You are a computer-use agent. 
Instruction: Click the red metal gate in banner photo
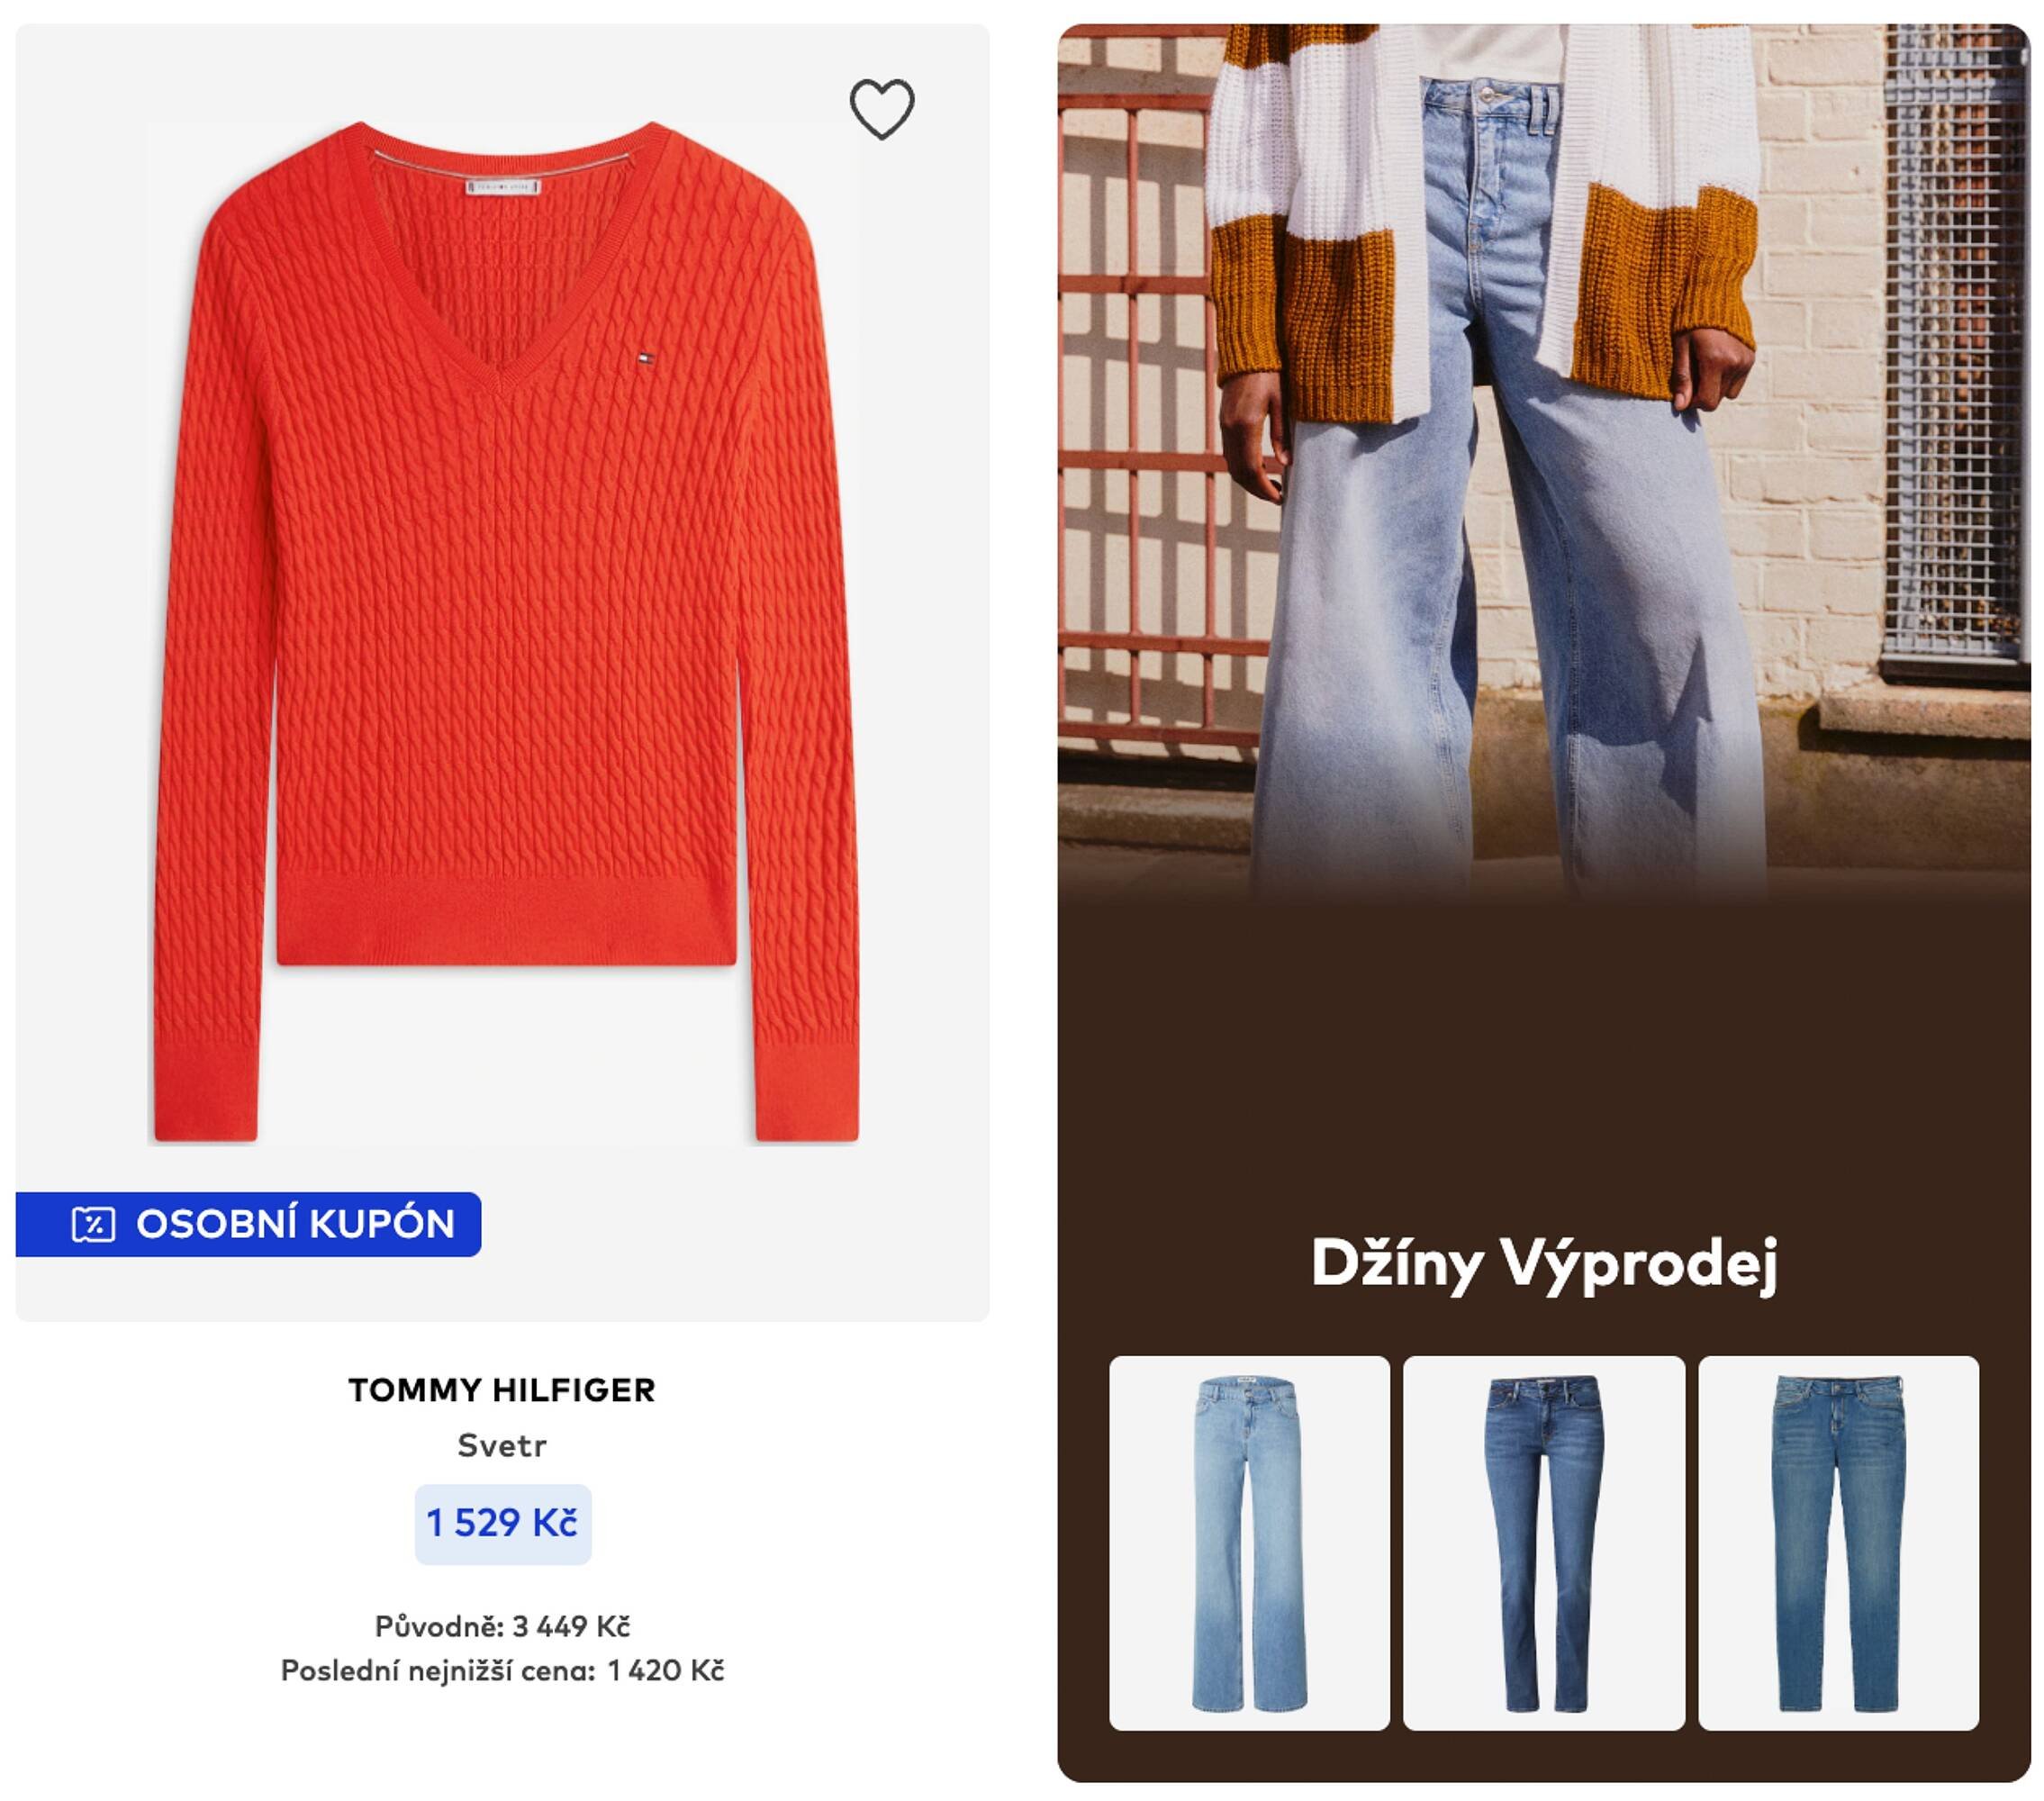tap(1135, 420)
